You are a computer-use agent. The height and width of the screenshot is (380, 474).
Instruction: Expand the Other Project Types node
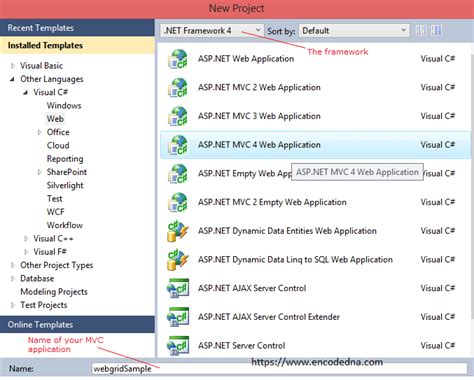pyautogui.click(x=13, y=265)
